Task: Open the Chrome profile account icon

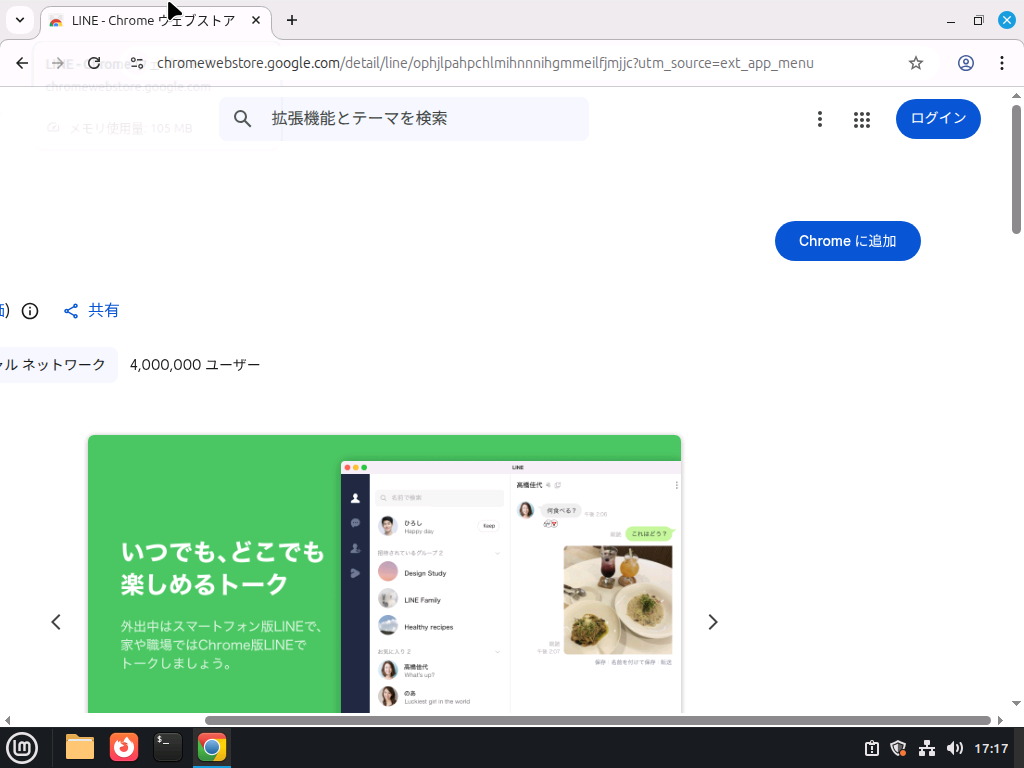Action: [966, 62]
